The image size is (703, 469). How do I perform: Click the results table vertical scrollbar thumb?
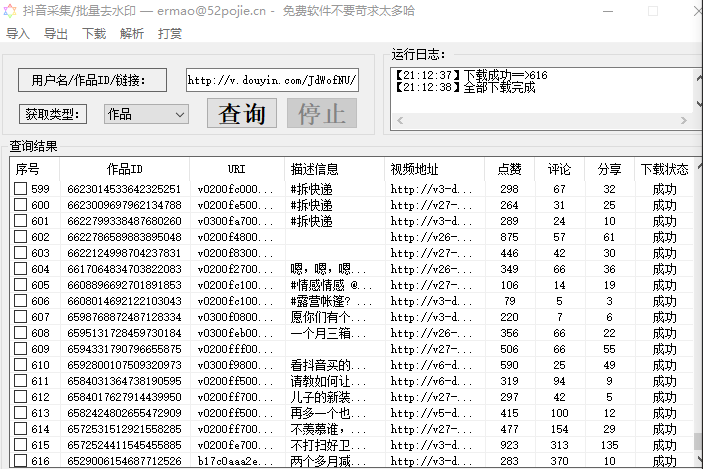tap(698, 441)
